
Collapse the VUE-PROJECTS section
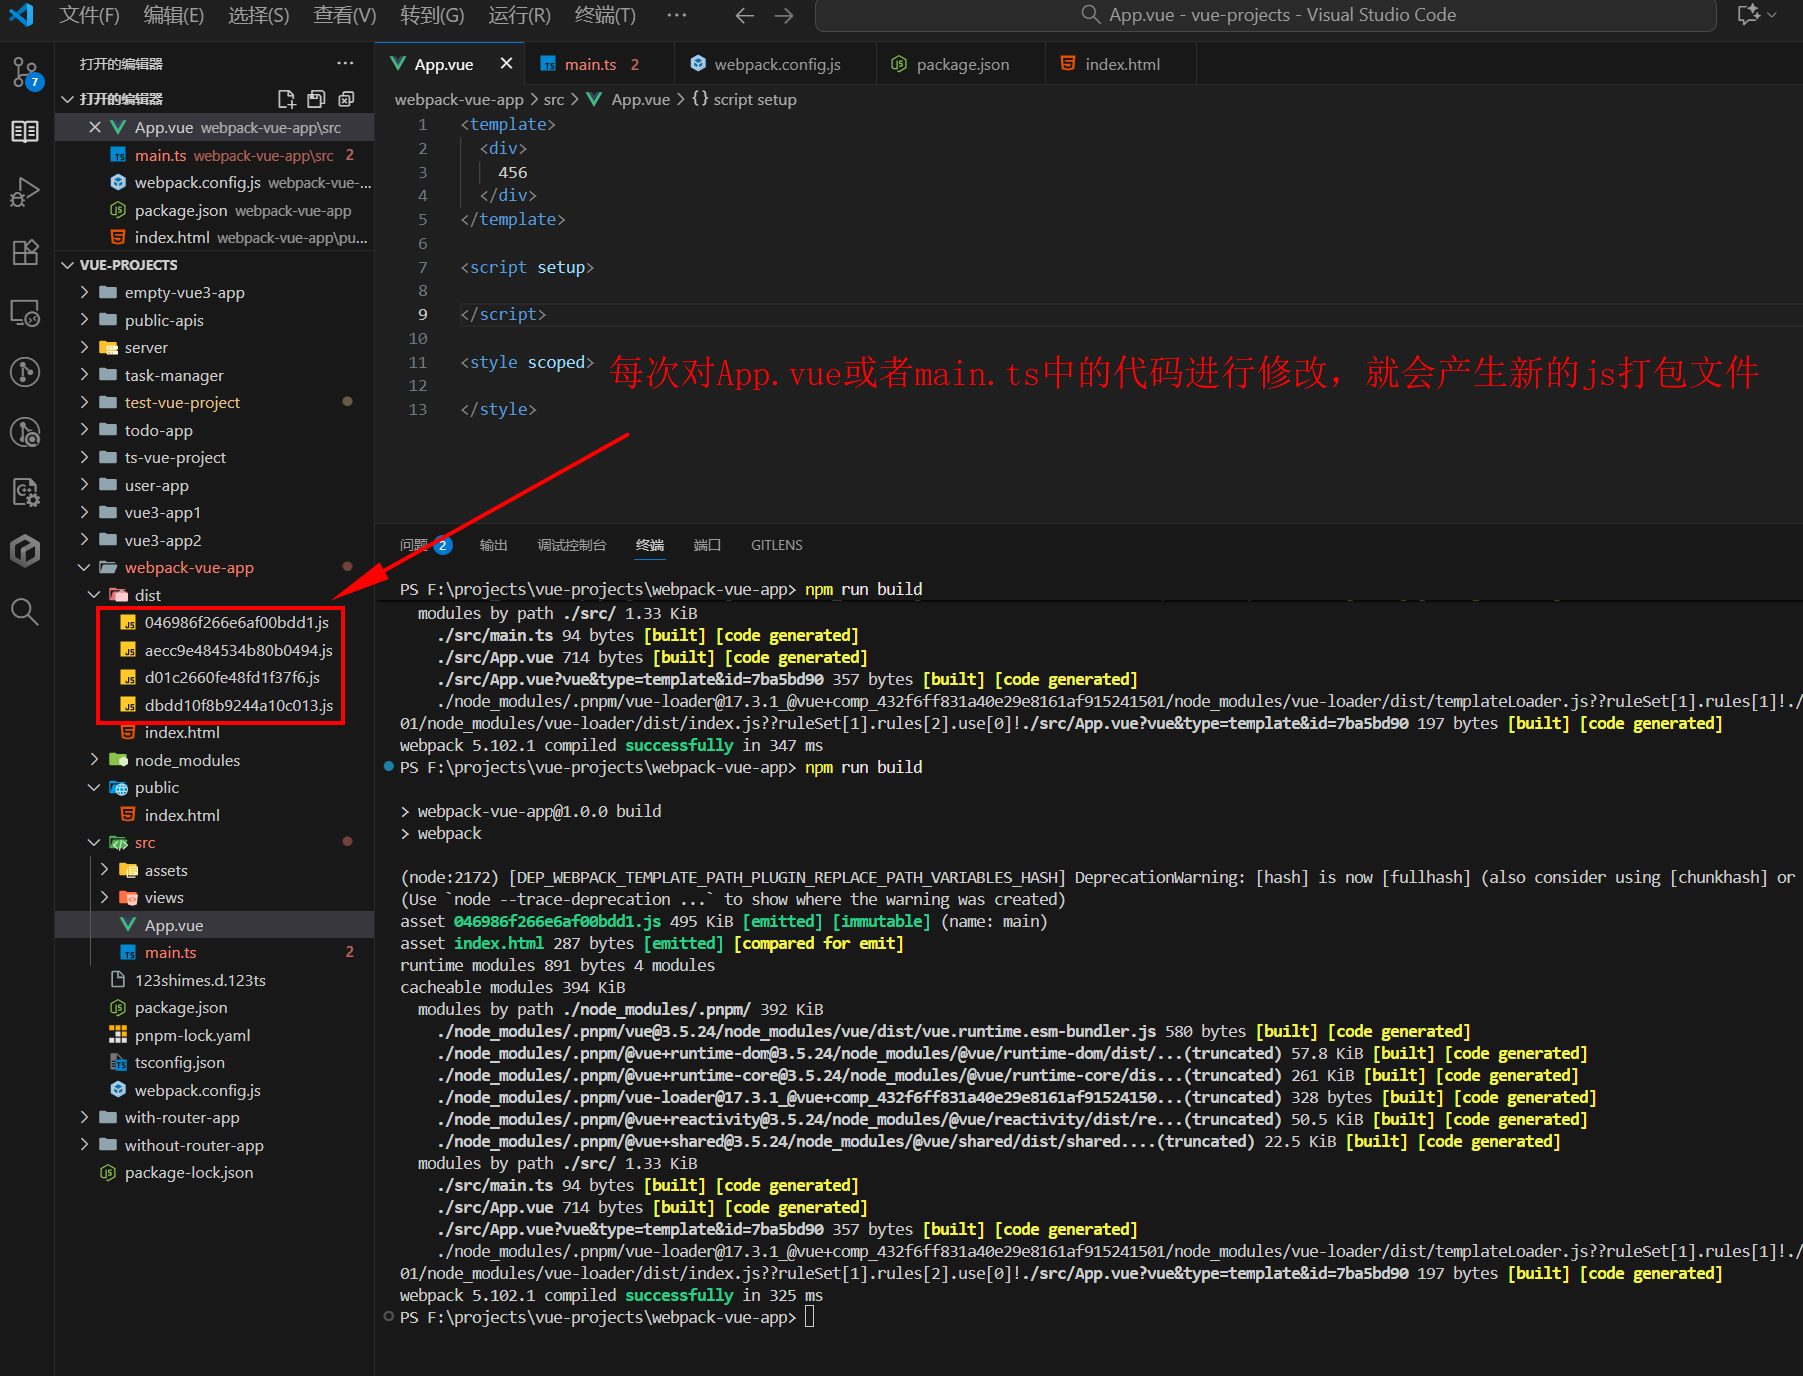coord(68,265)
